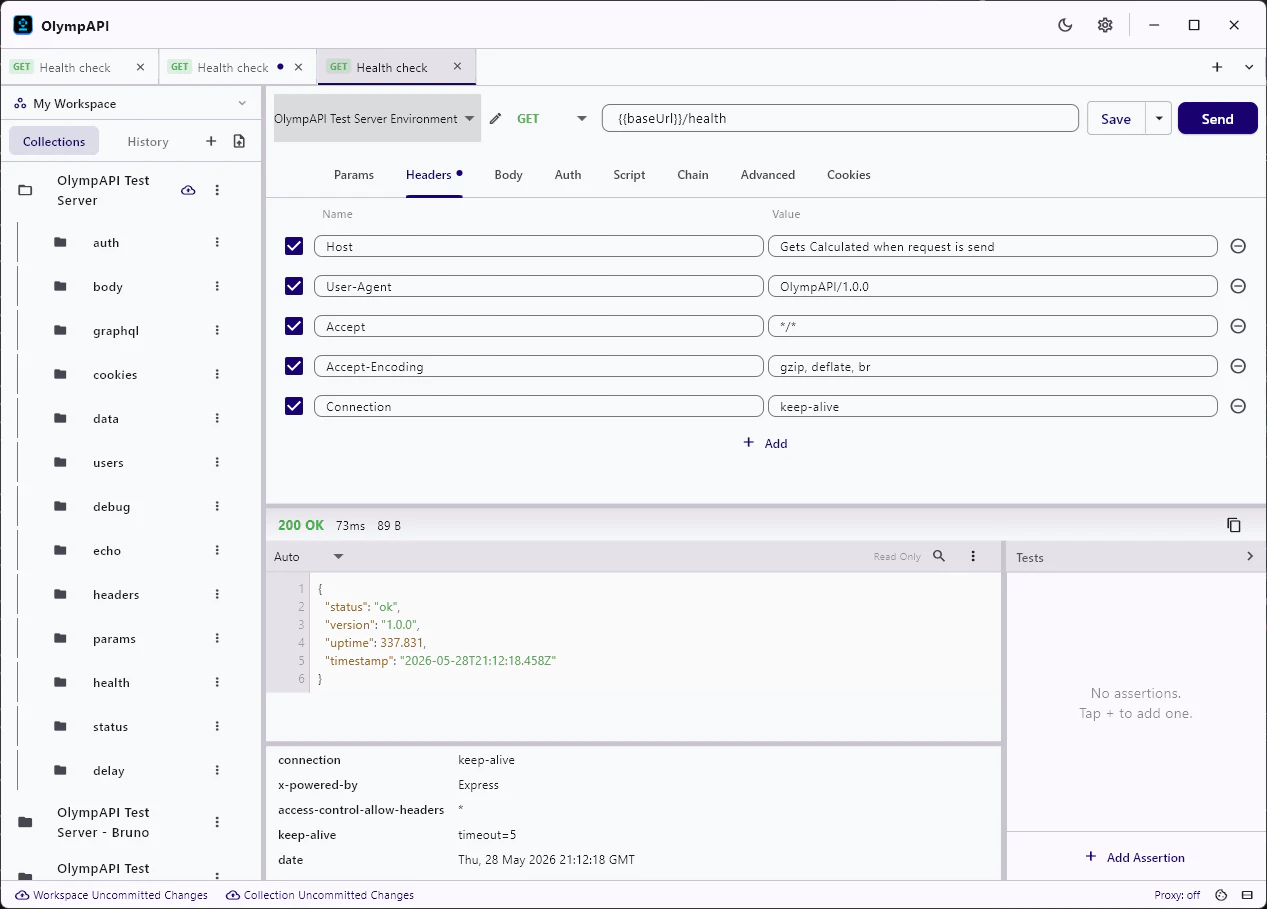Open more options for debug folder

[217, 506]
